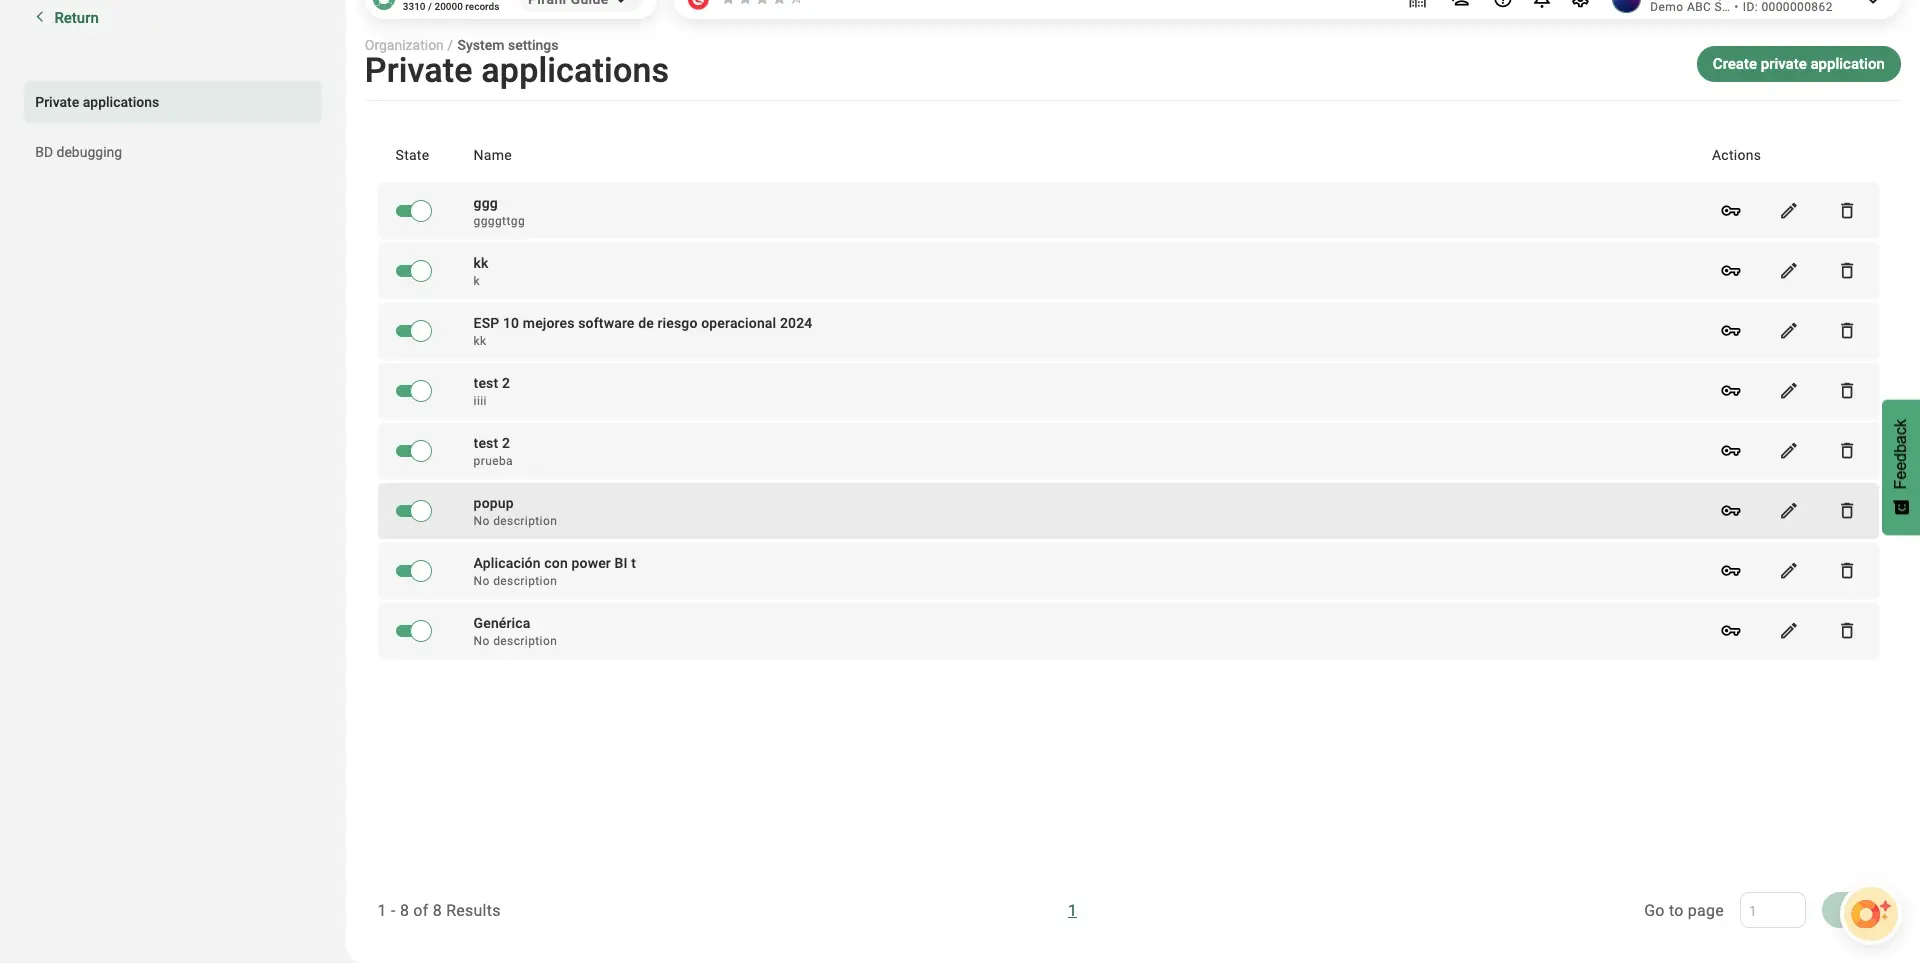Viewport: 1920px width, 963px height.
Task: Edit the popup application
Action: 1788,511
